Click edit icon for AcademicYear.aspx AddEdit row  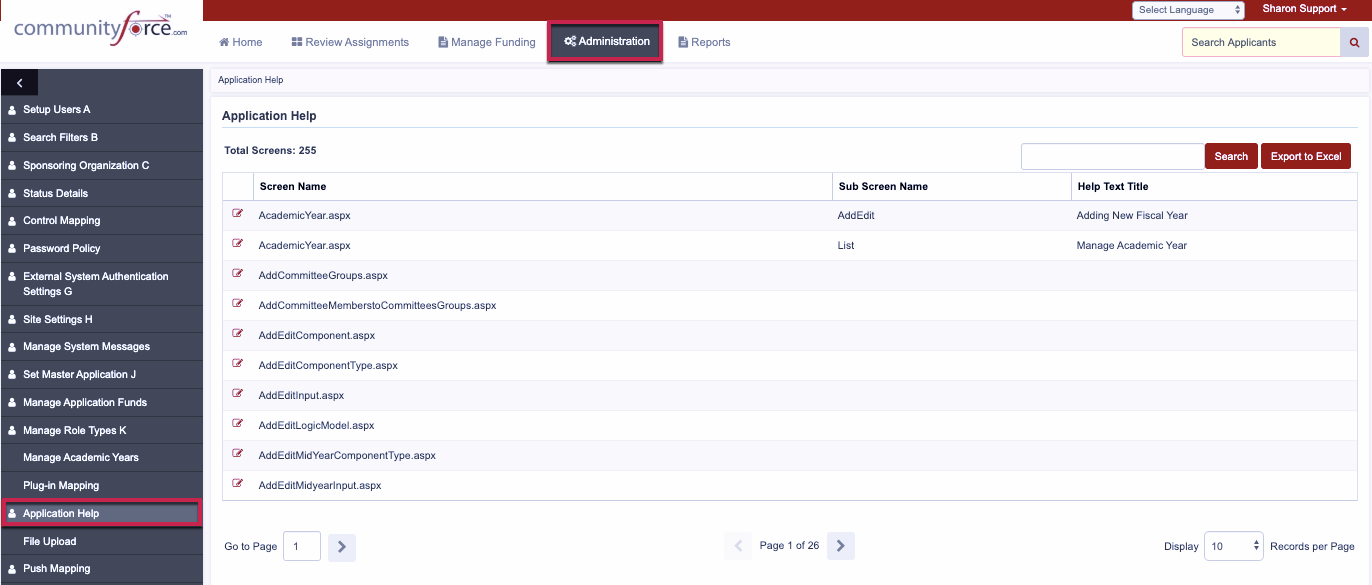[x=238, y=214]
